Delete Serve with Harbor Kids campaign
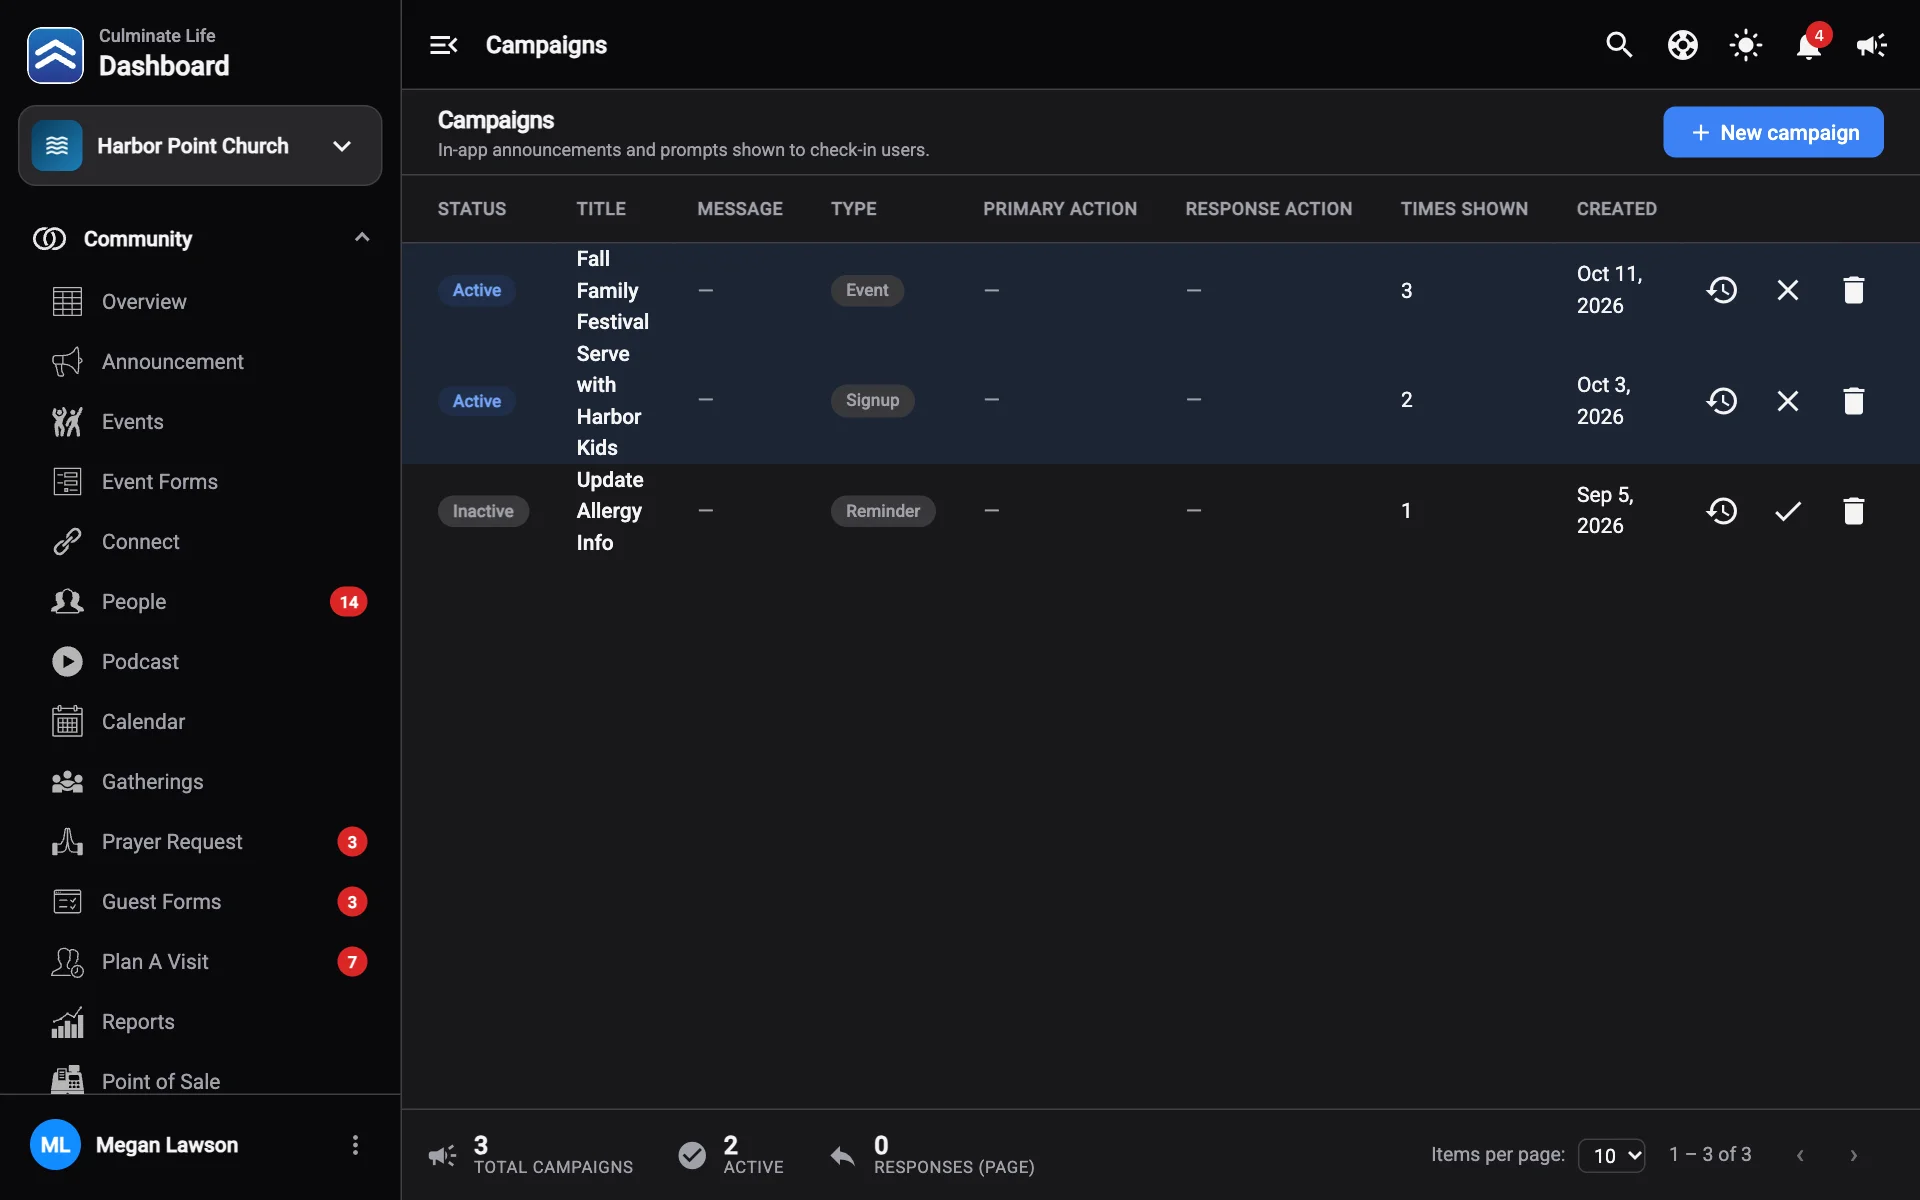Image resolution: width=1920 pixels, height=1200 pixels. coord(1853,401)
